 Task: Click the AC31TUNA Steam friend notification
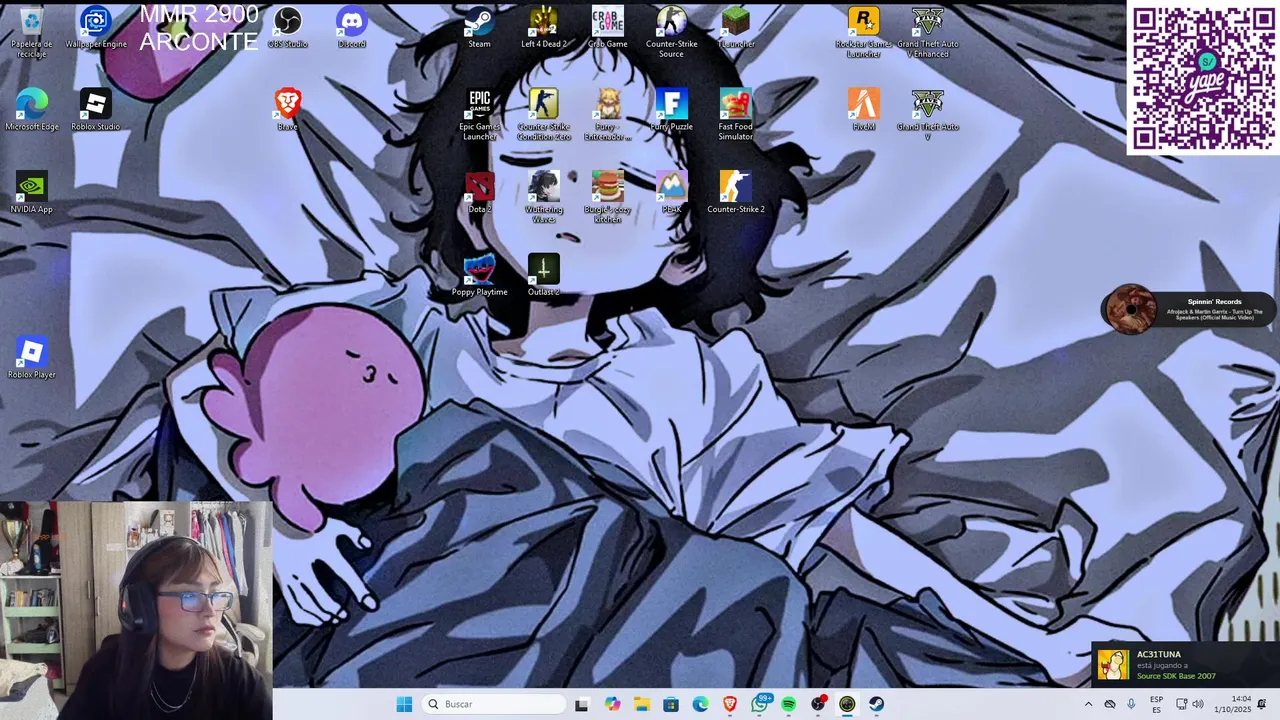tap(1185, 665)
